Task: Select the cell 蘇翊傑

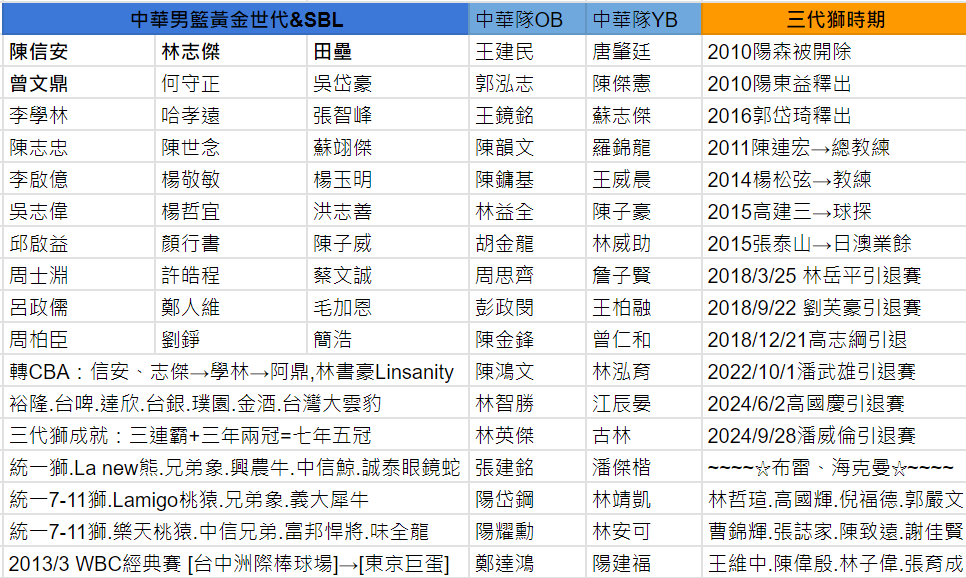Action: coord(388,147)
